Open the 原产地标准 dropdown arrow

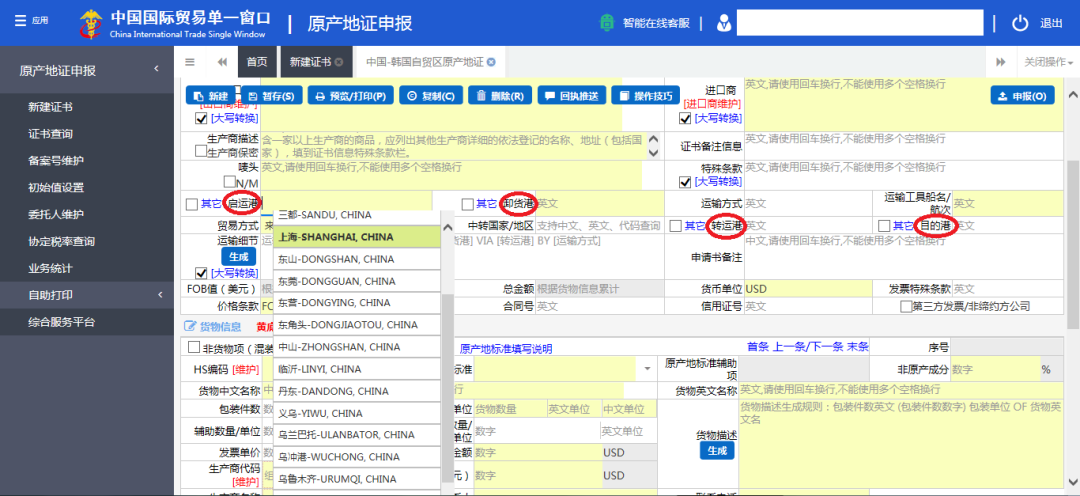pyautogui.click(x=647, y=369)
